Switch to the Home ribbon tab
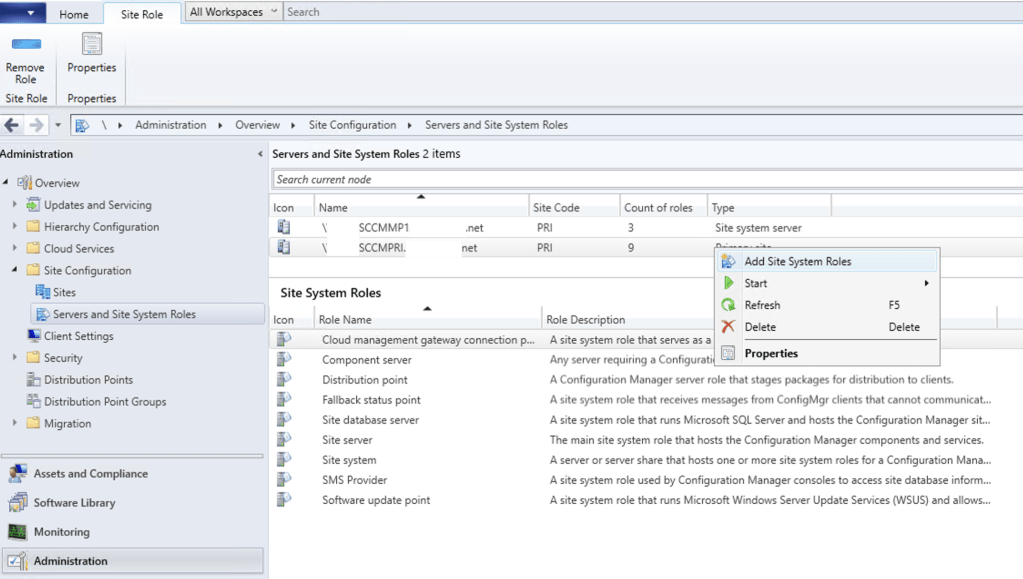This screenshot has width=1023, height=579. tap(73, 14)
